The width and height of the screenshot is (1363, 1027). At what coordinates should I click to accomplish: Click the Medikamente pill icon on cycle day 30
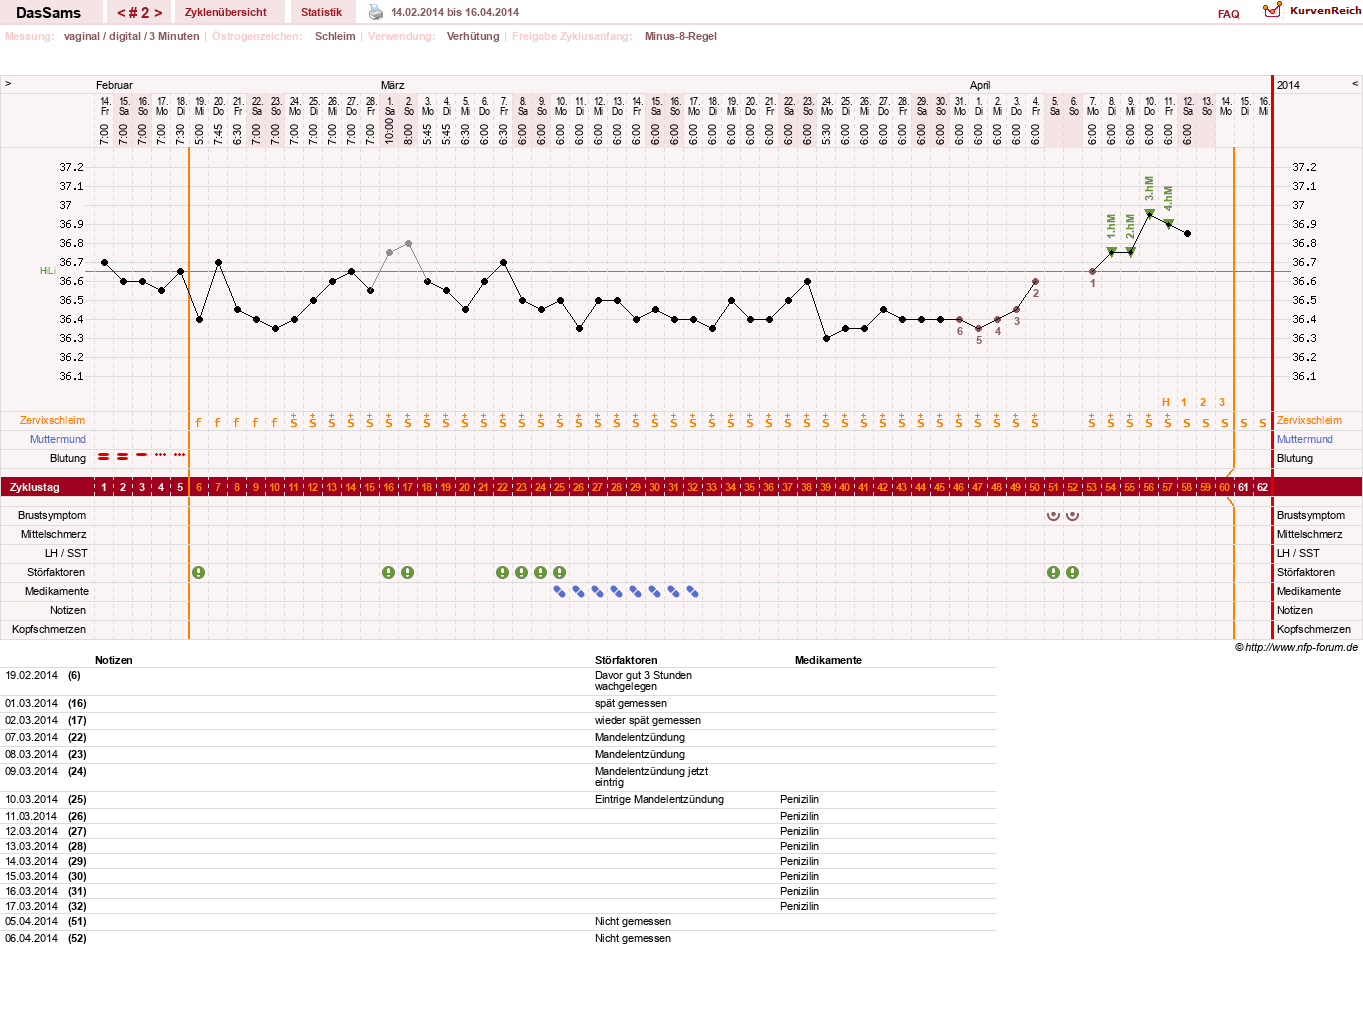click(x=655, y=592)
